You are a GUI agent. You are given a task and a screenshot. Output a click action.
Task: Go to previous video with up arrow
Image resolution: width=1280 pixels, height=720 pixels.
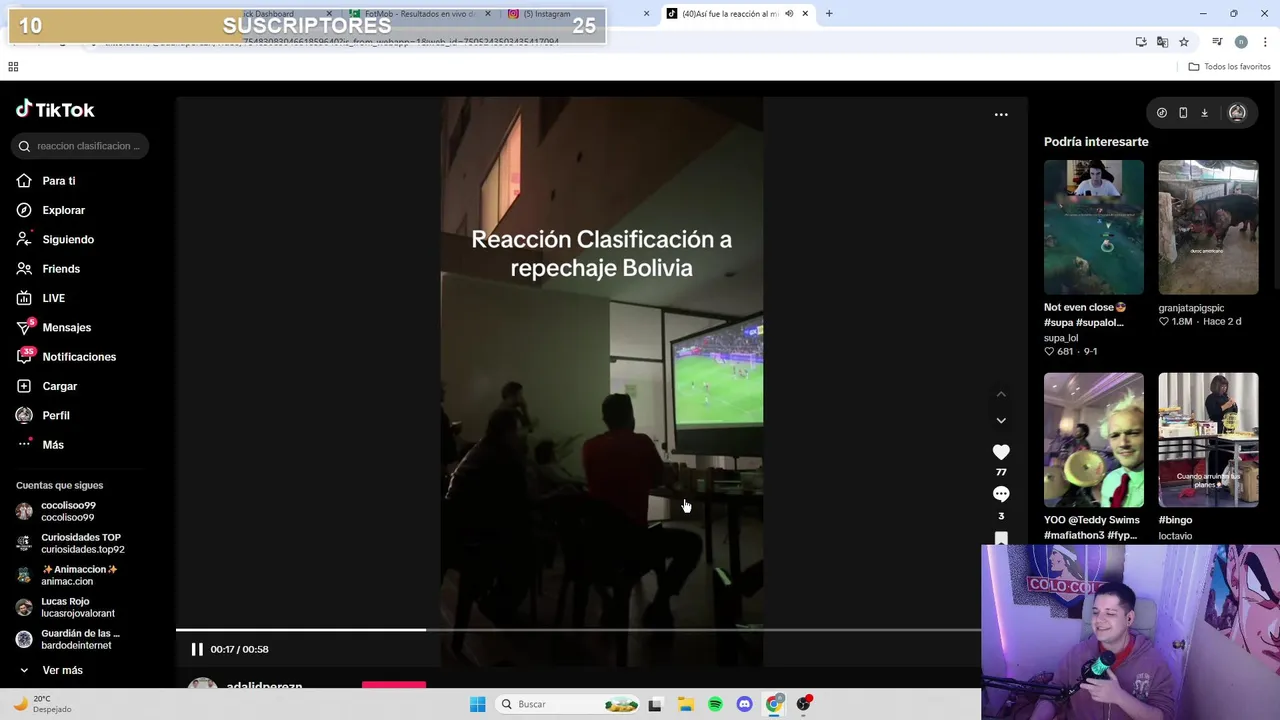point(1001,394)
